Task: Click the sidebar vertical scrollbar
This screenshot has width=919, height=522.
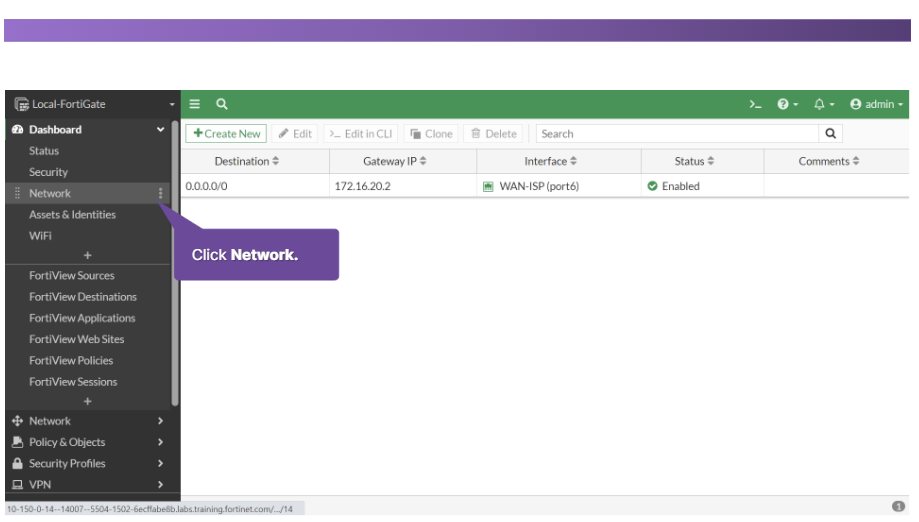Action: click(175, 263)
